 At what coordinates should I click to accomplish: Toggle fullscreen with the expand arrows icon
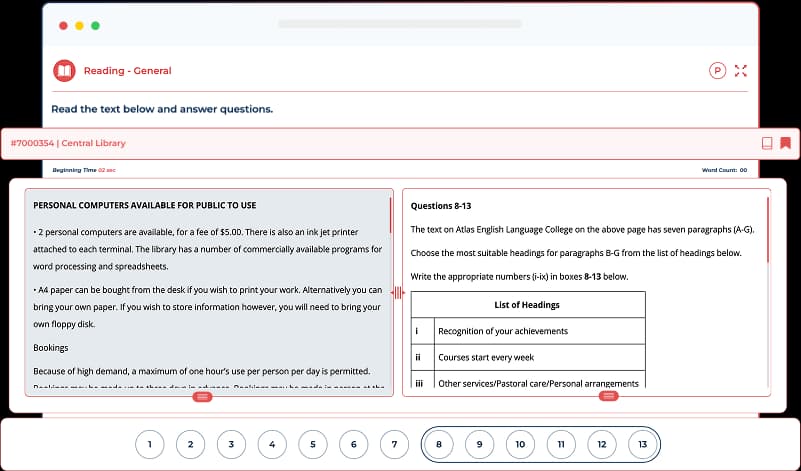[x=741, y=71]
